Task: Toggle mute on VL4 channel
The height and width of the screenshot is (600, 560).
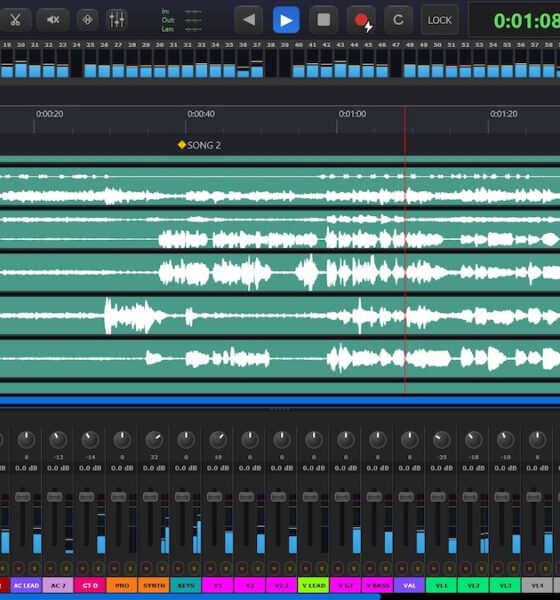Action: pos(529,568)
